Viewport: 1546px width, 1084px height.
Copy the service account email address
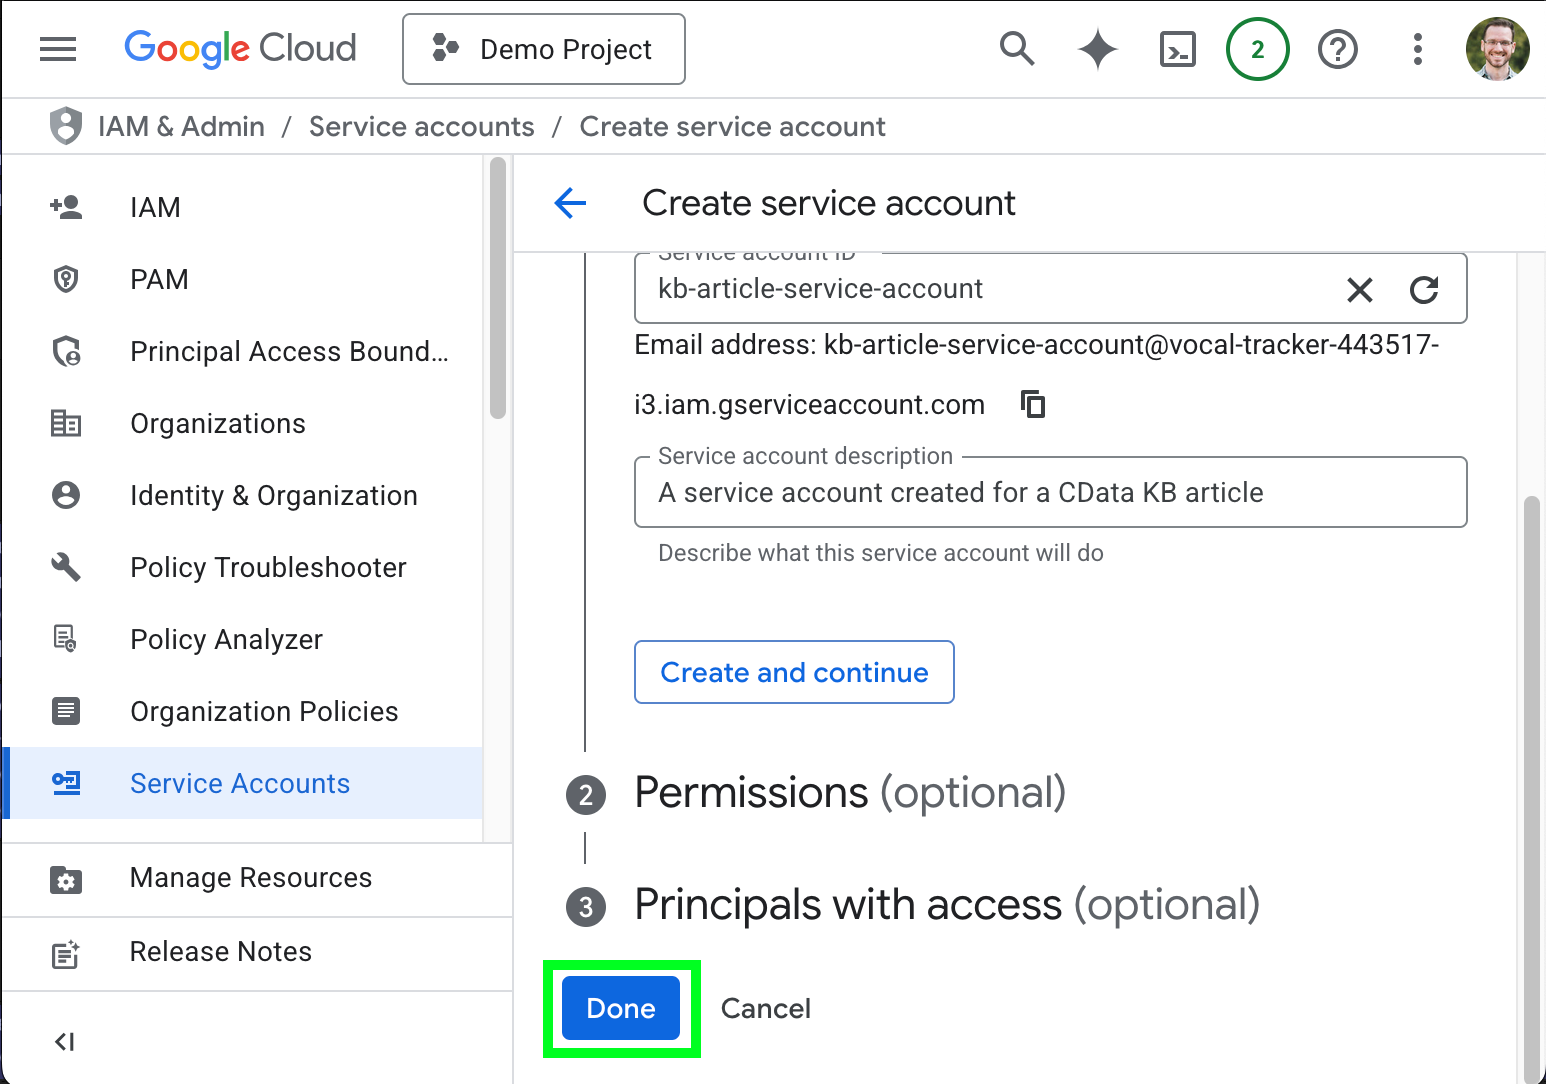1032,404
